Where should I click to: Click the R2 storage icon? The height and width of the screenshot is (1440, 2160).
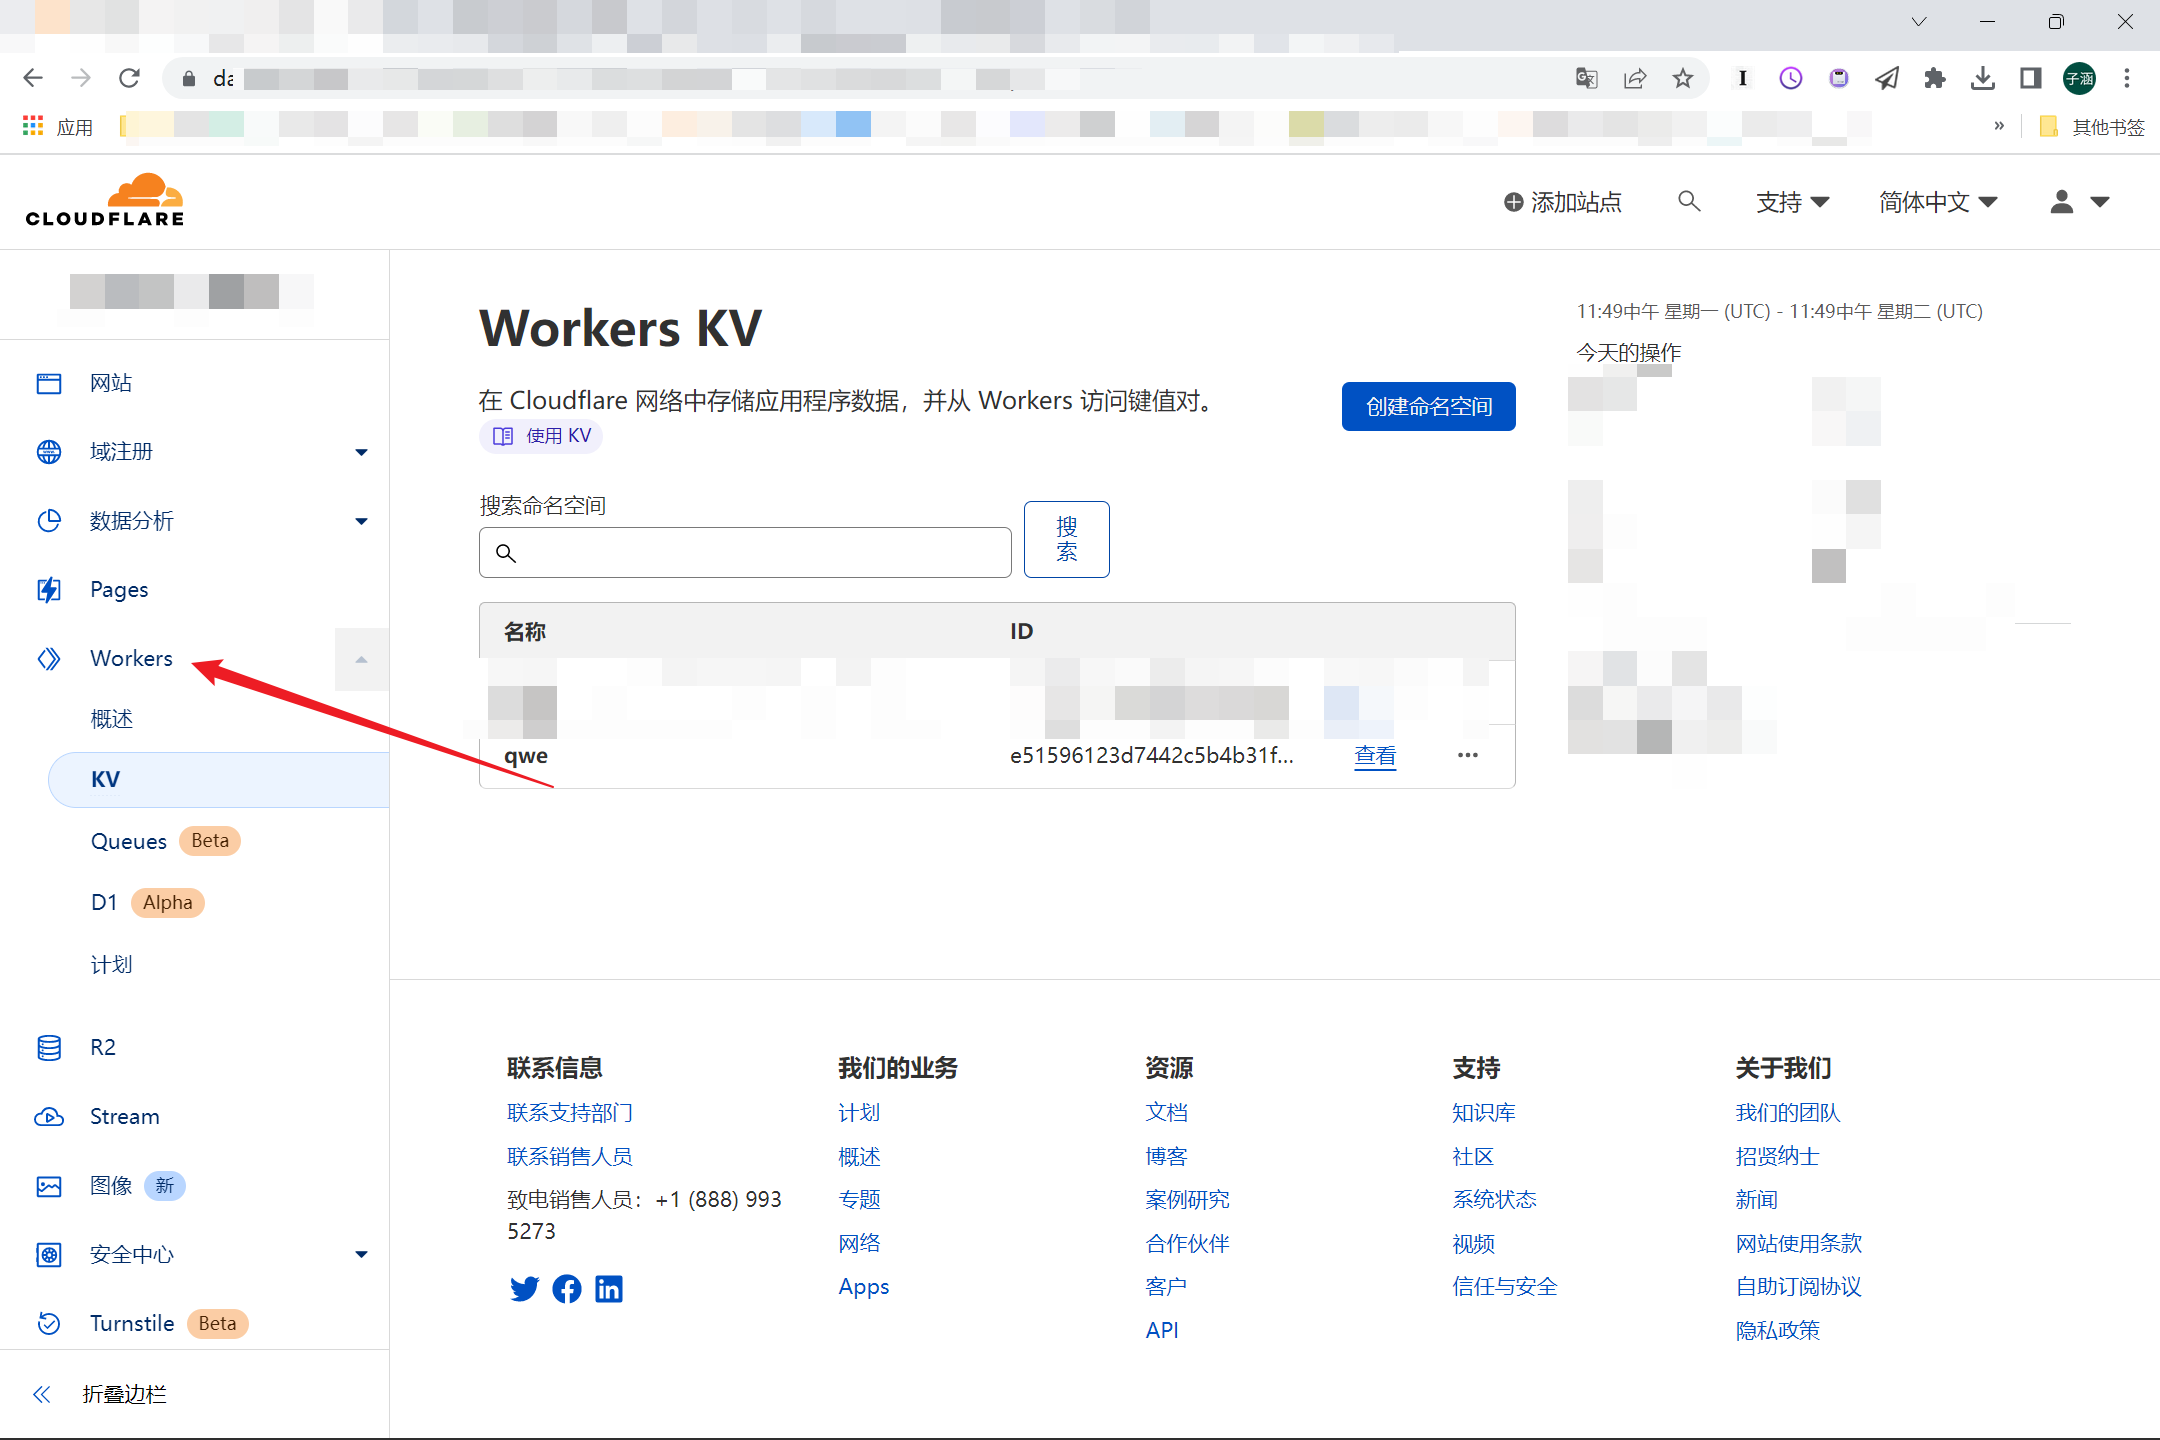[x=49, y=1047]
